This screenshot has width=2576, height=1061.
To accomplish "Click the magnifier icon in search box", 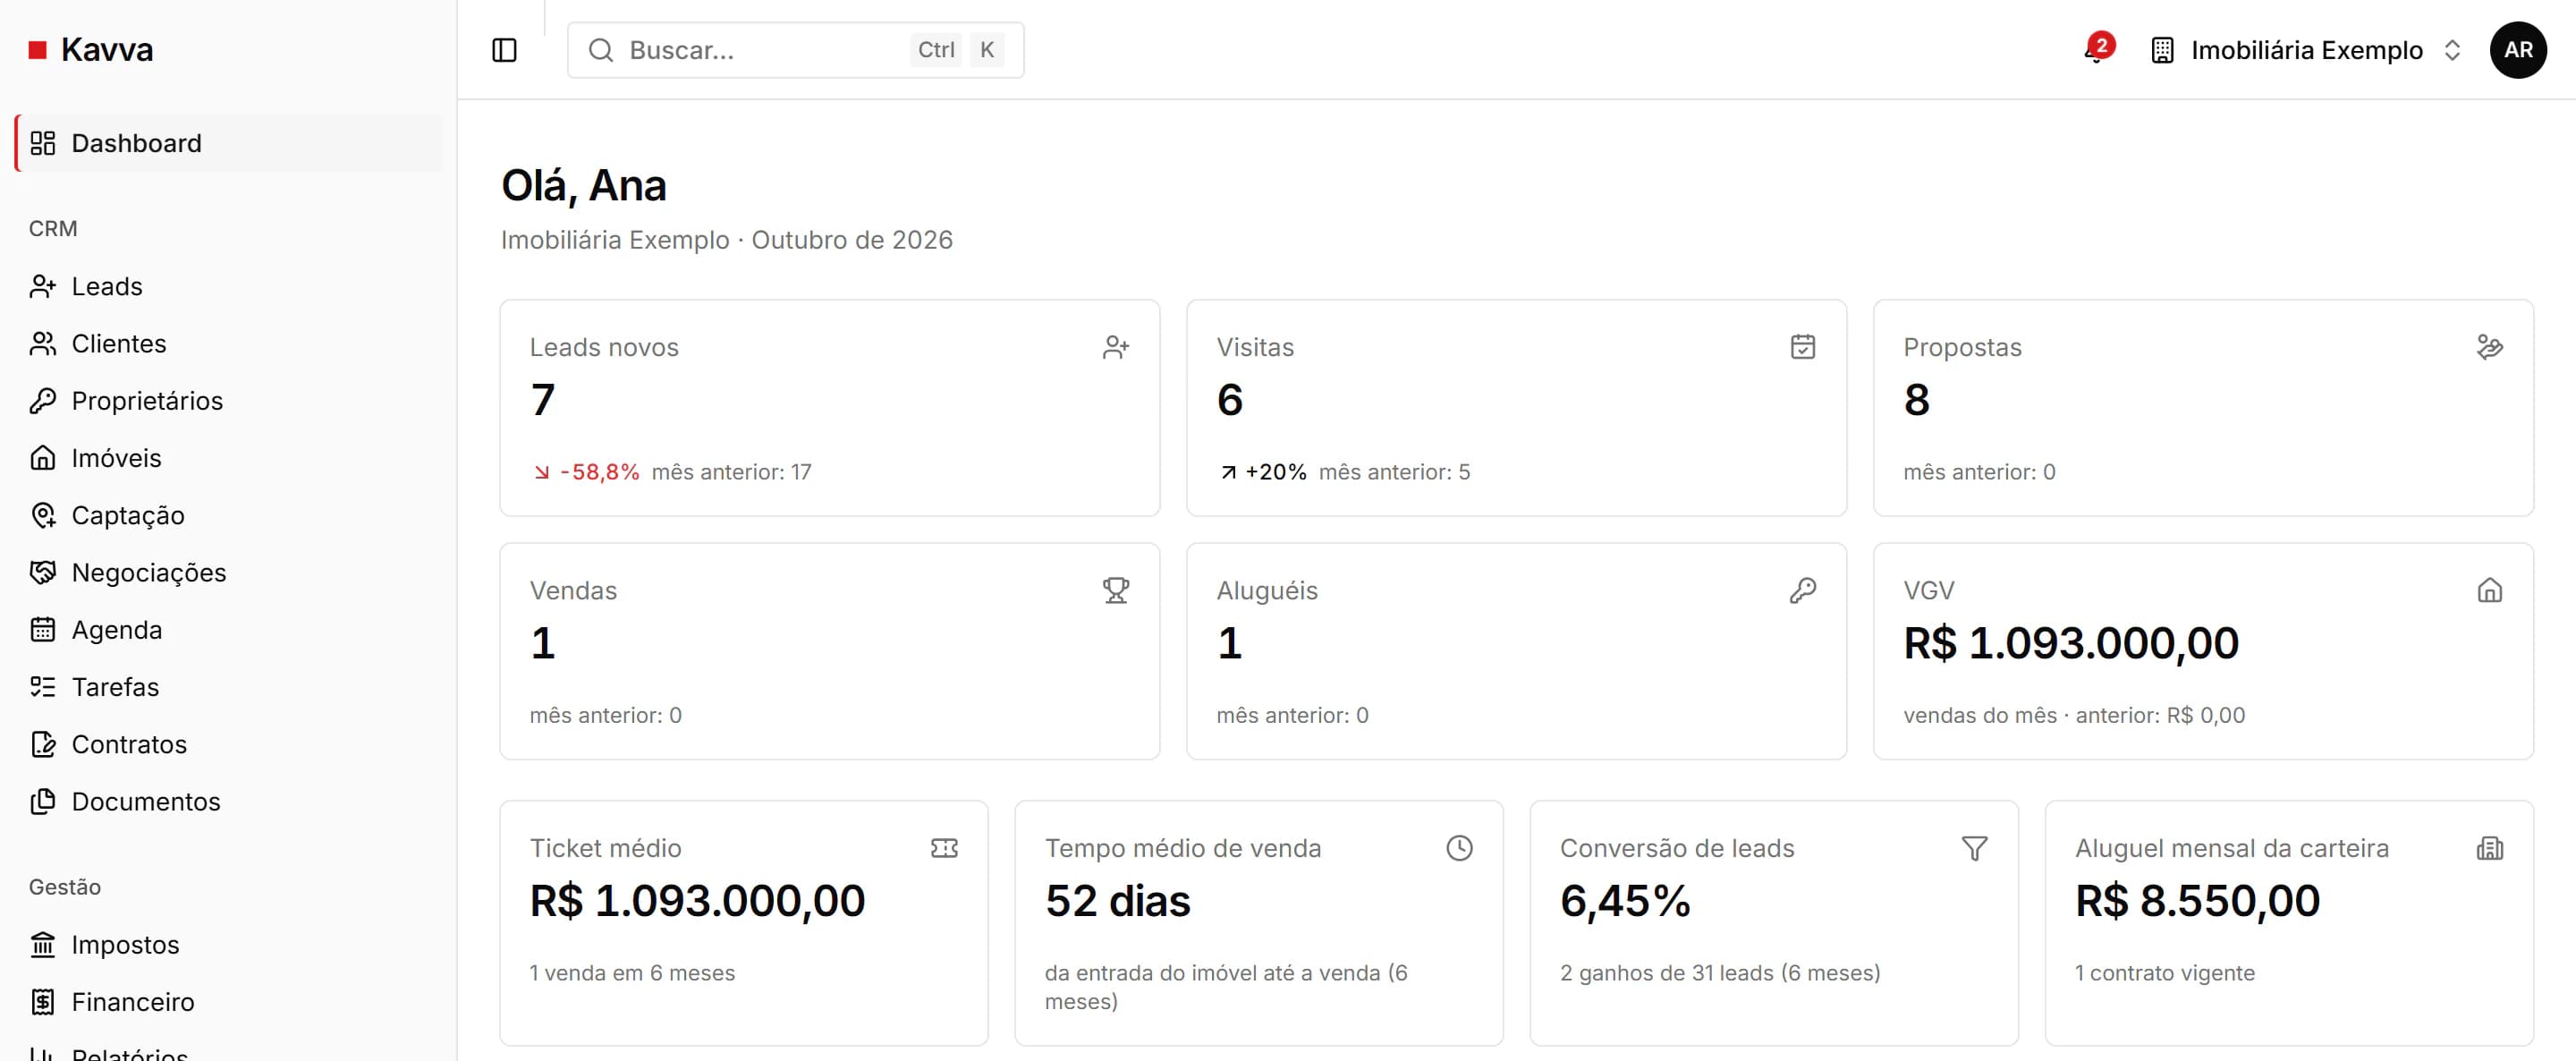I will pyautogui.click(x=600, y=50).
